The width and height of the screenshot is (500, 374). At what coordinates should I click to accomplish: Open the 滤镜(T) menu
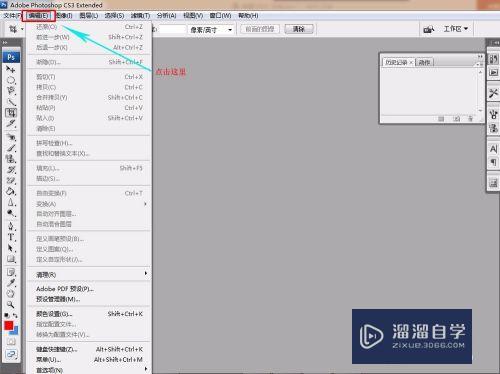140,16
